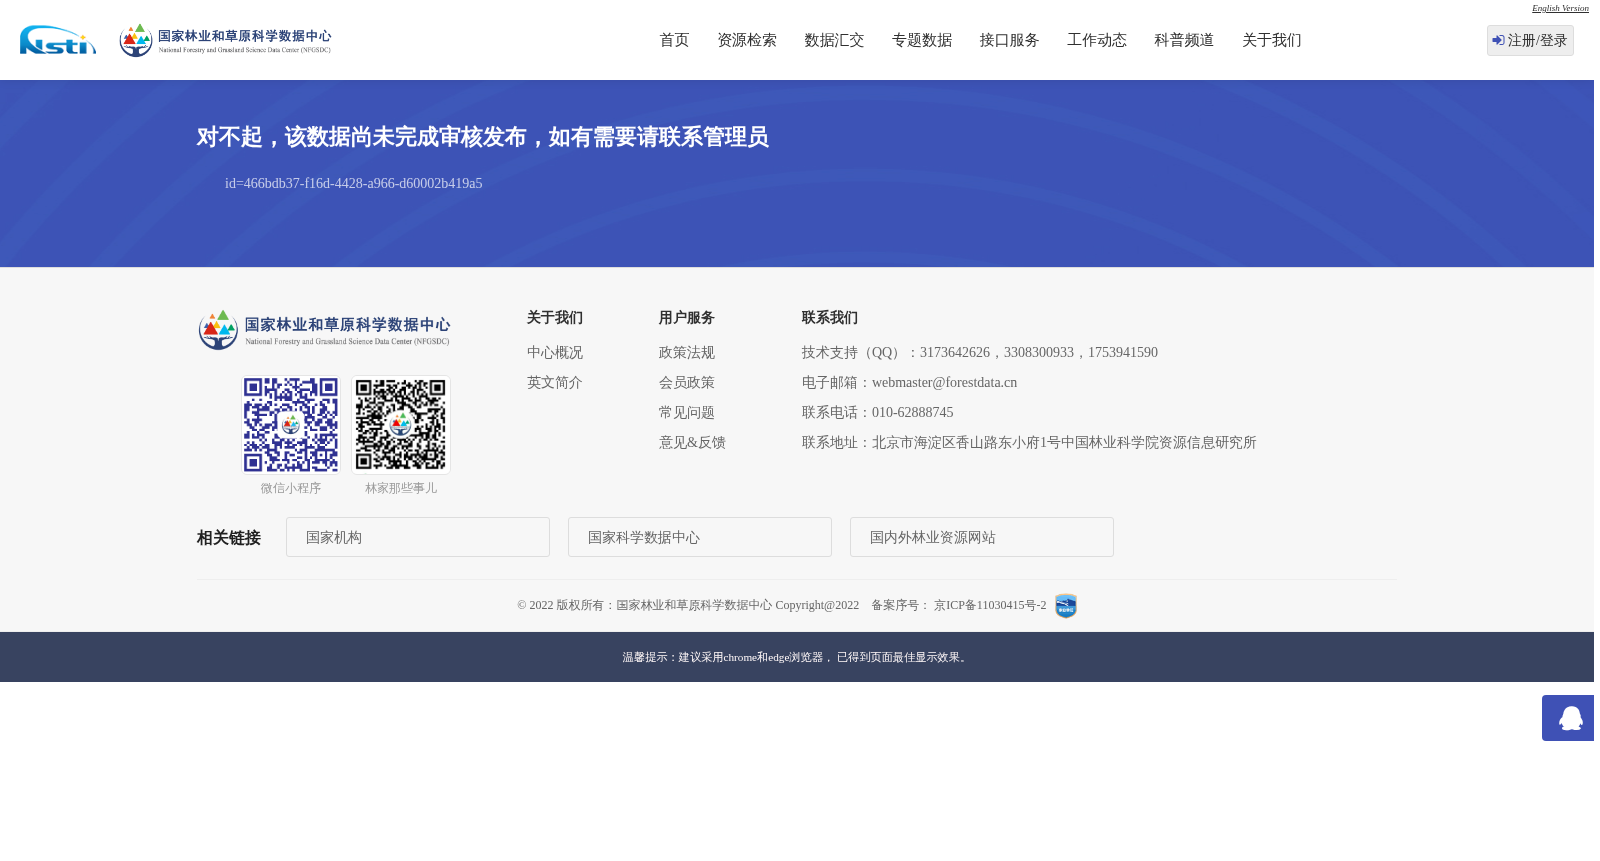Screen dimensions: 1600x861
Task: Click the 微信小程序 caption
Action: click(x=291, y=488)
